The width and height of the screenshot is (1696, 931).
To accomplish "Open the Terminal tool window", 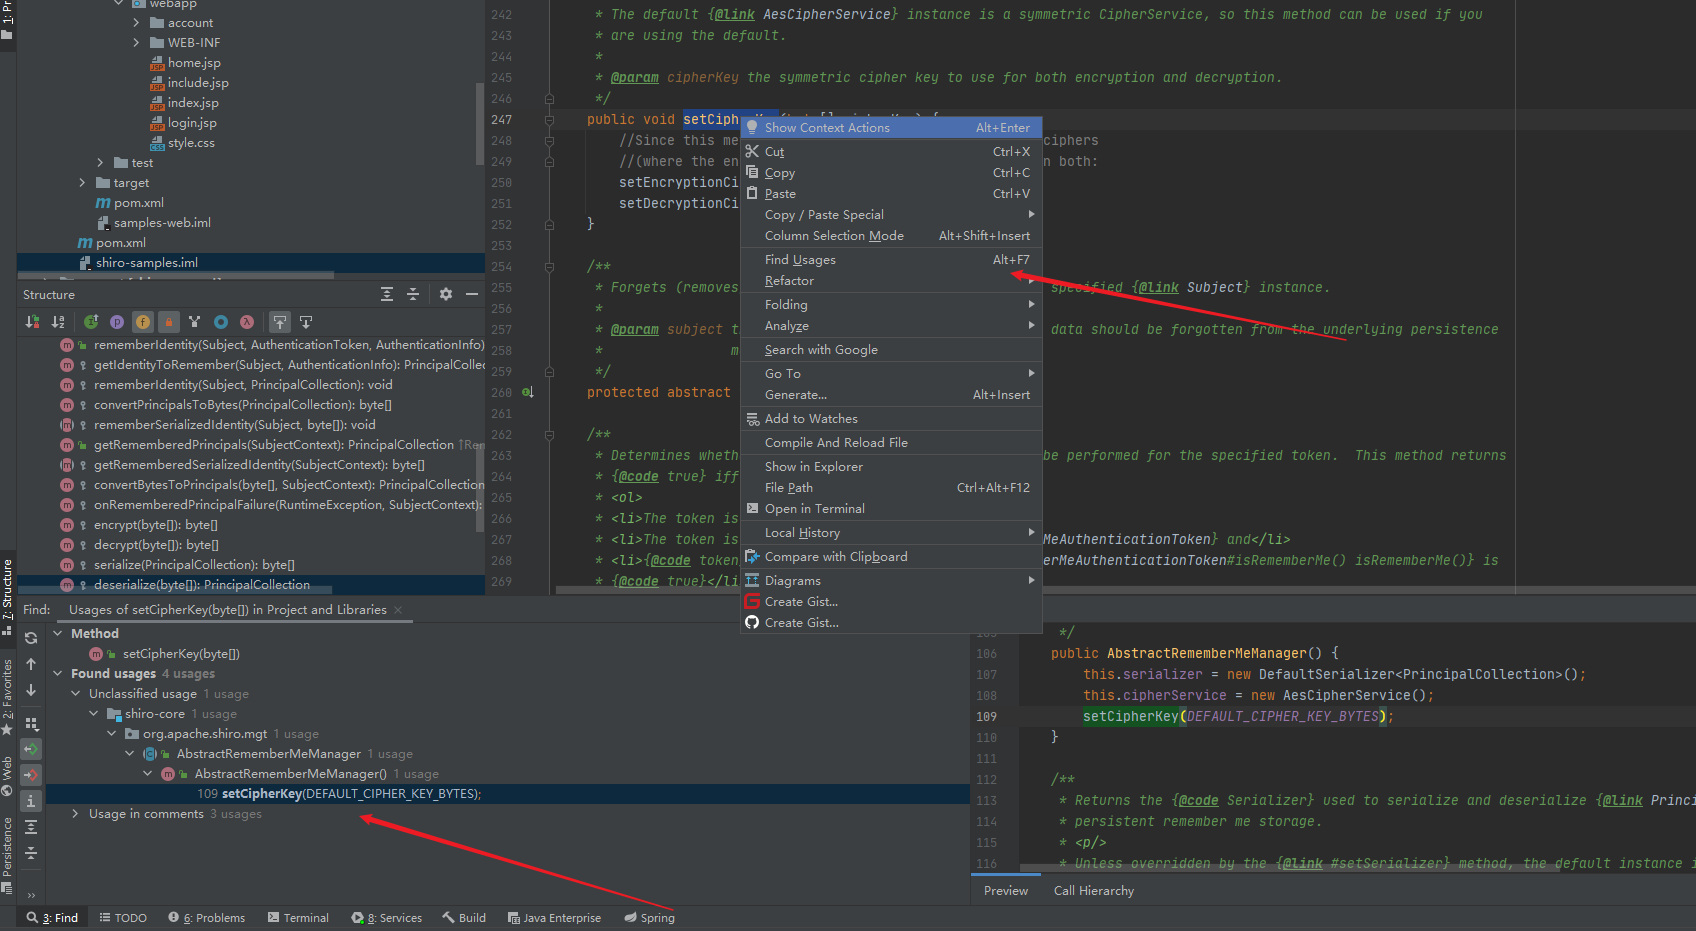I will (298, 918).
